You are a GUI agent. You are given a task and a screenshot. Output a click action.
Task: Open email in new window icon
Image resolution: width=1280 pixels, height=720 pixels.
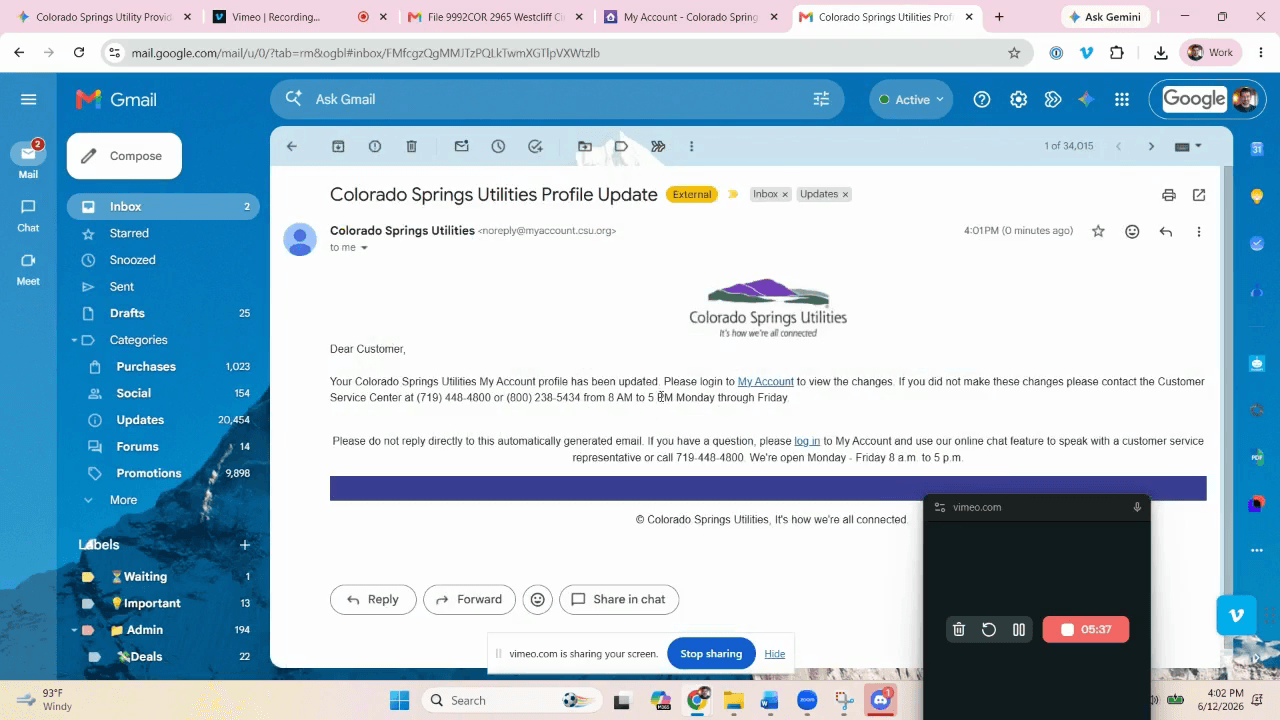[1199, 195]
